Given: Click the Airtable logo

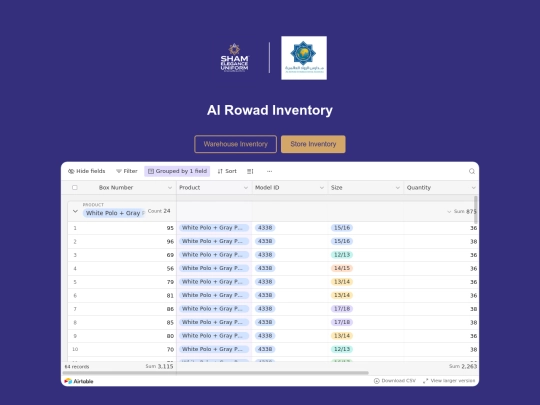Looking at the screenshot, I should point(79,381).
